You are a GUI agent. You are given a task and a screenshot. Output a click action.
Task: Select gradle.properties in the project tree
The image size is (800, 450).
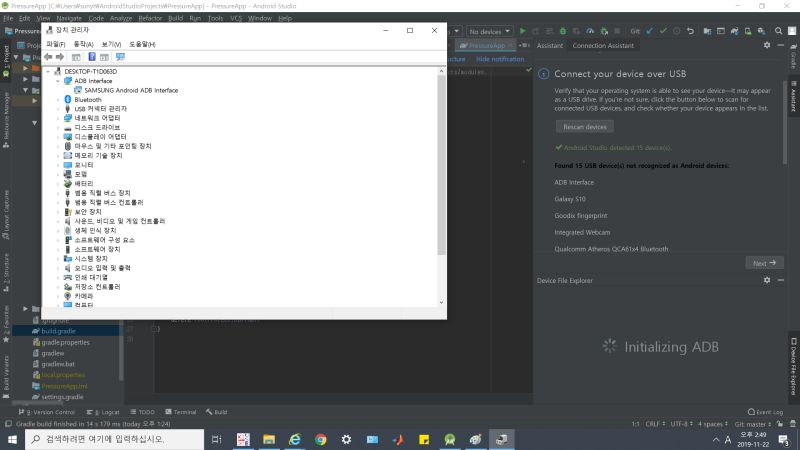[x=65, y=342]
